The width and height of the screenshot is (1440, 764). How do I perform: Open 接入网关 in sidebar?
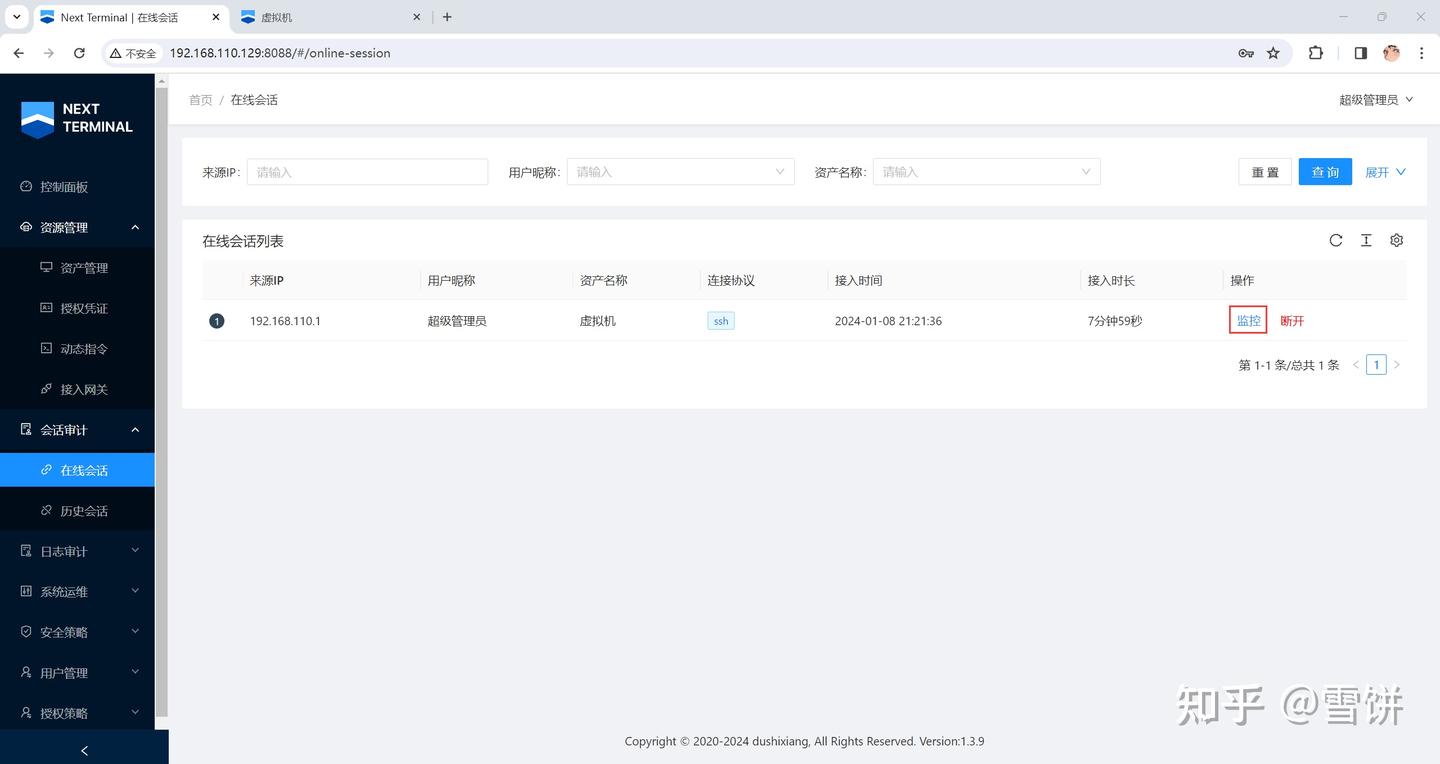click(x=77, y=389)
